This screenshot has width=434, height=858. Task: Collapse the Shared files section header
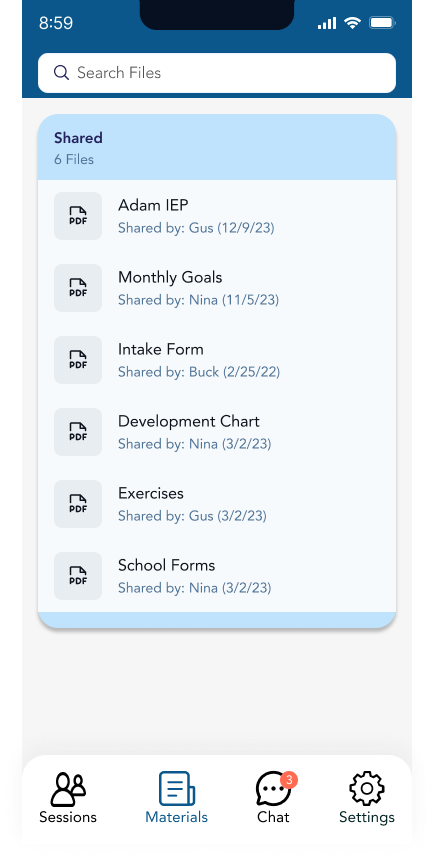(217, 147)
